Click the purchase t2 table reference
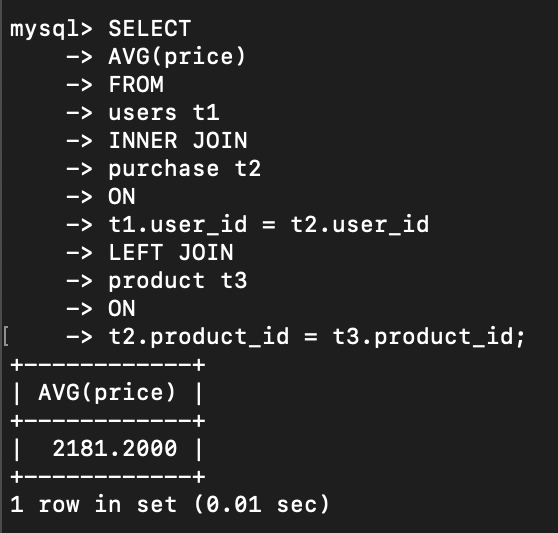The width and height of the screenshot is (558, 533). tap(184, 169)
